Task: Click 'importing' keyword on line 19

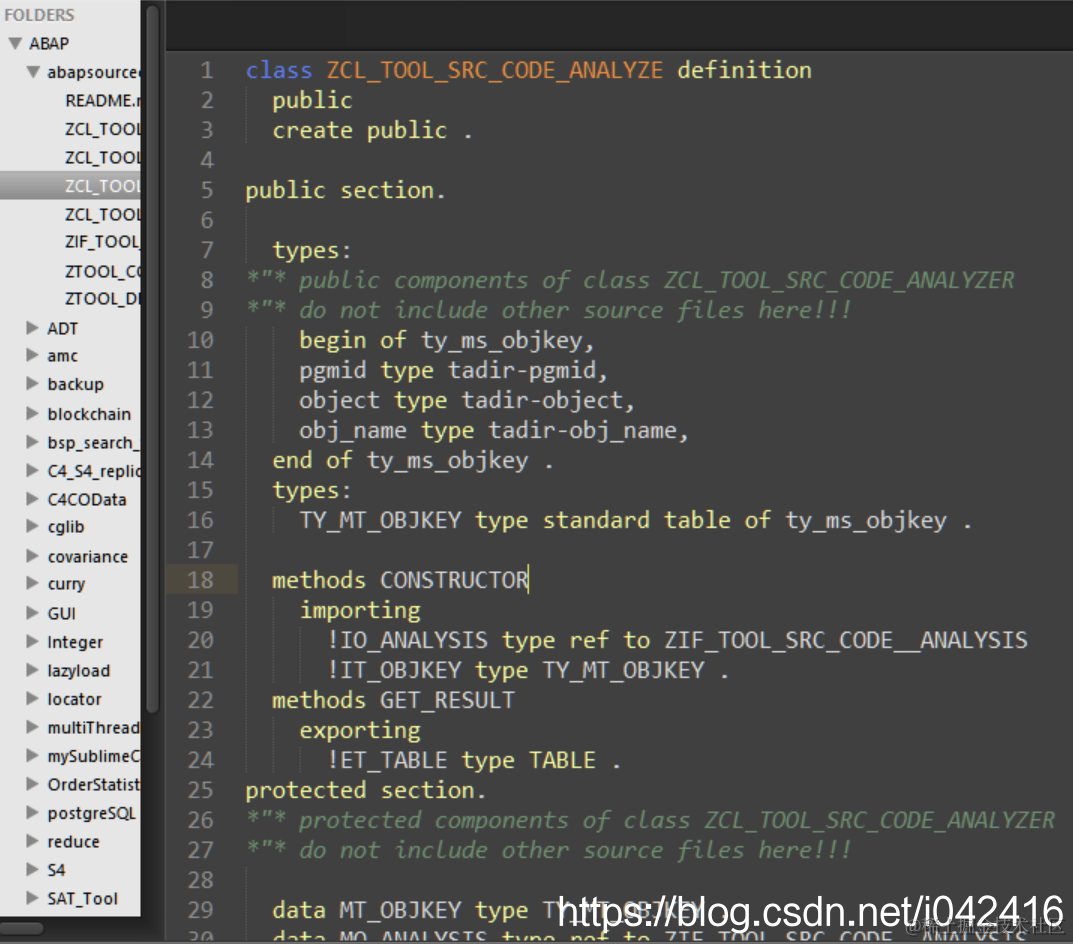Action: pos(360,611)
